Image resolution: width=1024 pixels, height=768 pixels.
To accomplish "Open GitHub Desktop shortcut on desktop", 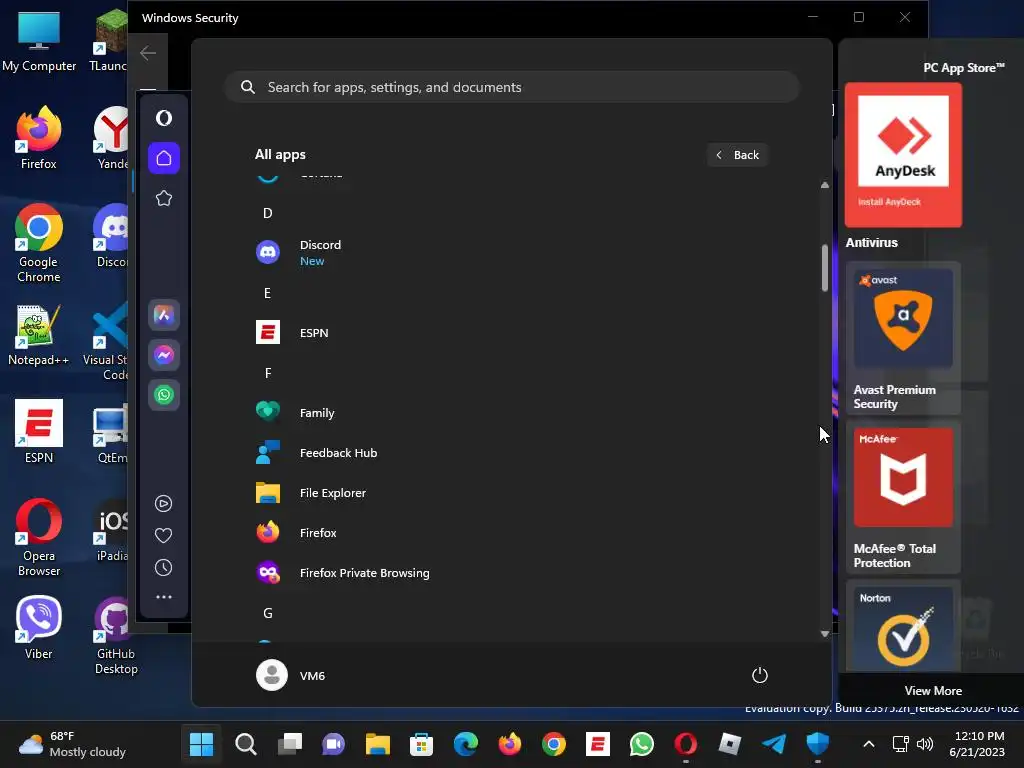I will pos(116,635).
